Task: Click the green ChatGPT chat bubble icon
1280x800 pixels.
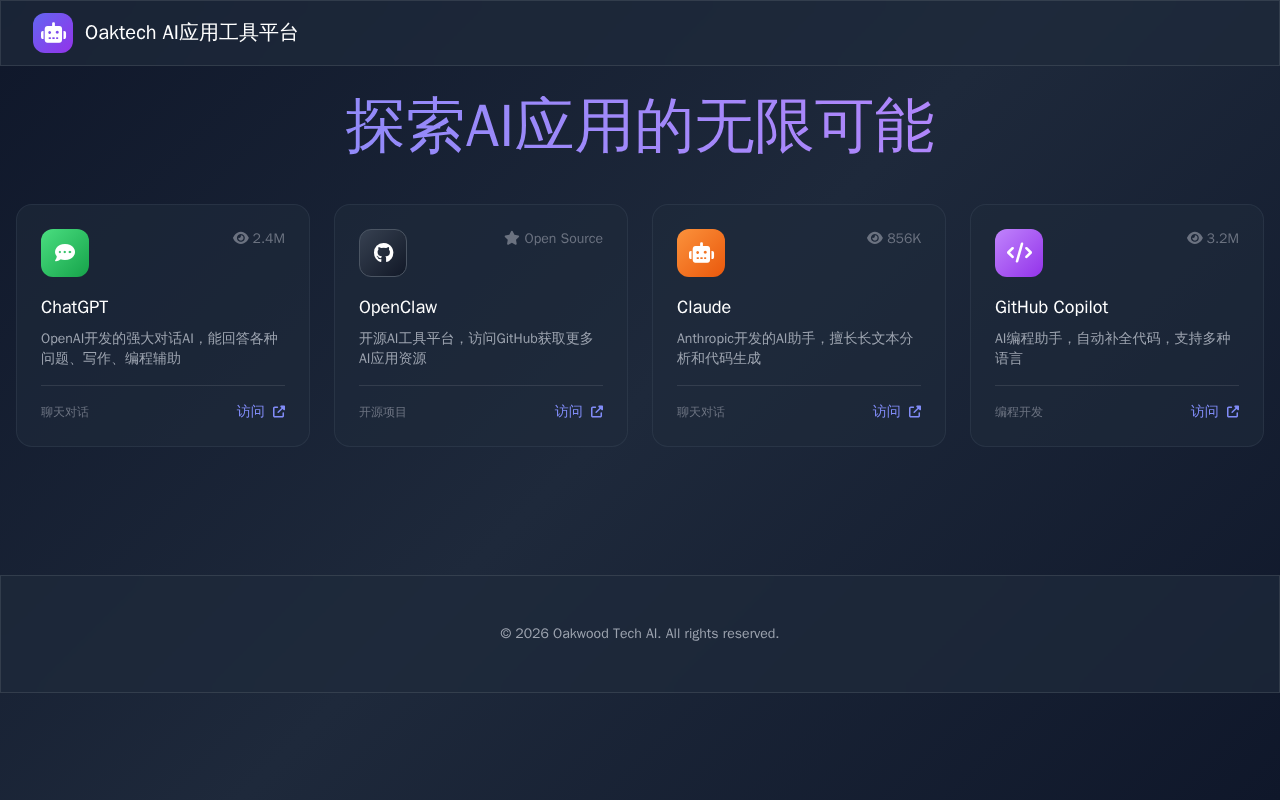Action: (x=65, y=253)
